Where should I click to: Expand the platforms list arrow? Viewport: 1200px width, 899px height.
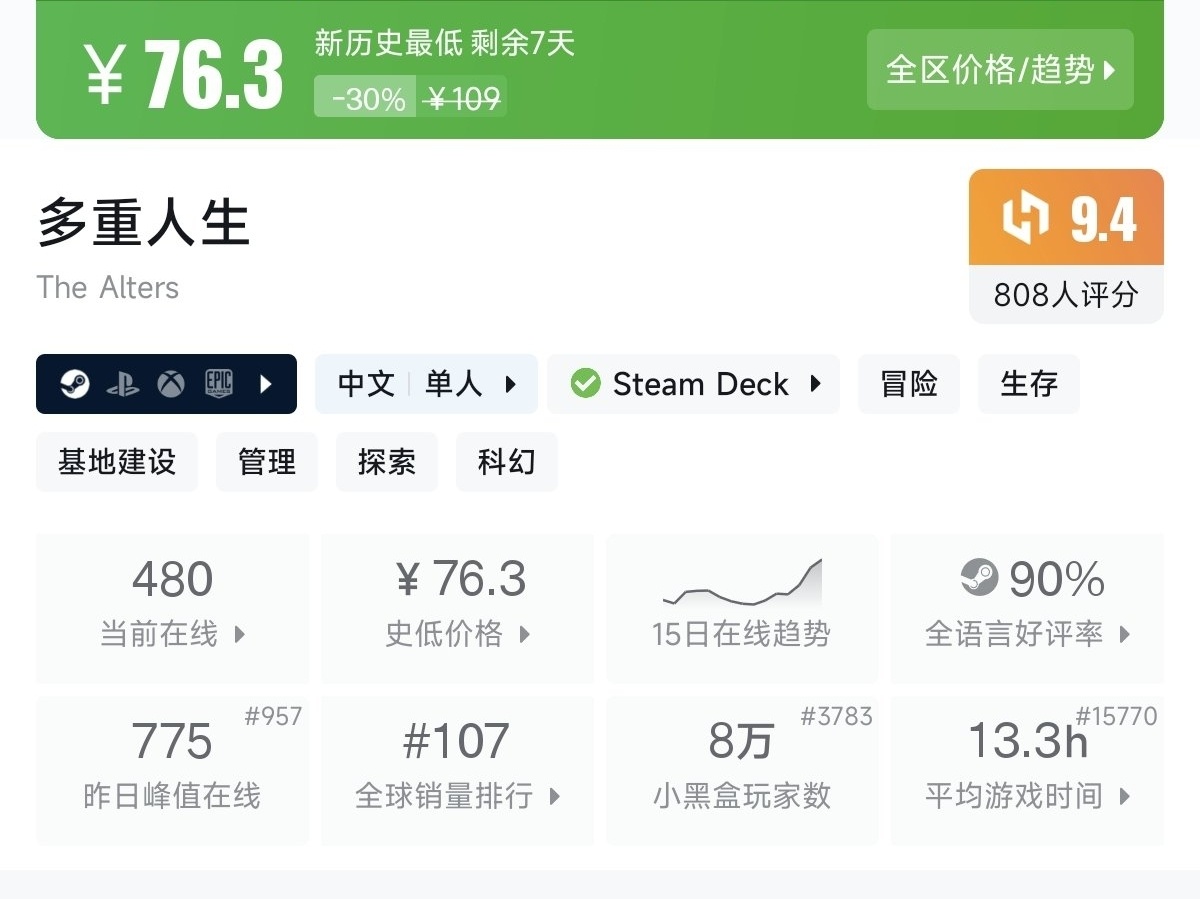[x=266, y=384]
